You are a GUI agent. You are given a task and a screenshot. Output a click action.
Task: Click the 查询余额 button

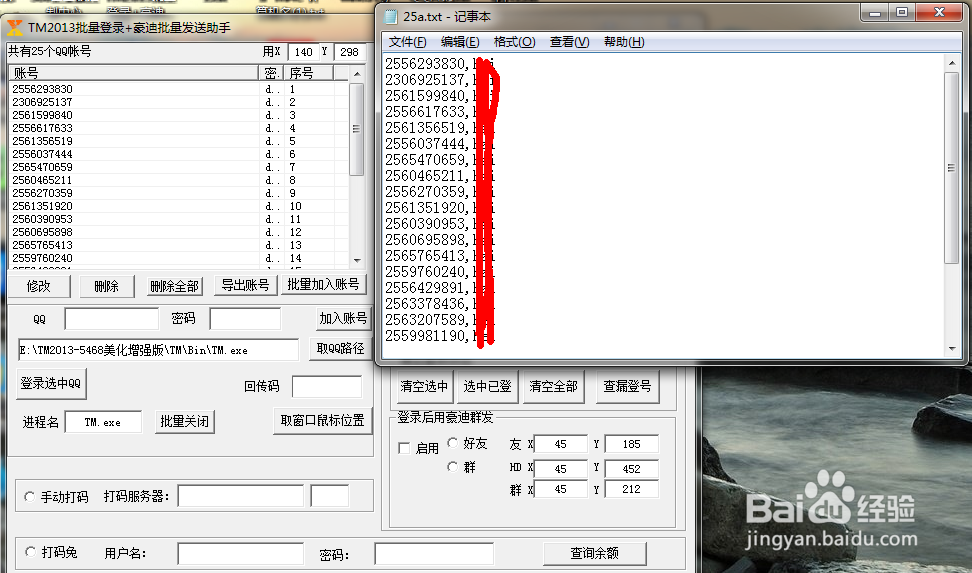point(594,553)
